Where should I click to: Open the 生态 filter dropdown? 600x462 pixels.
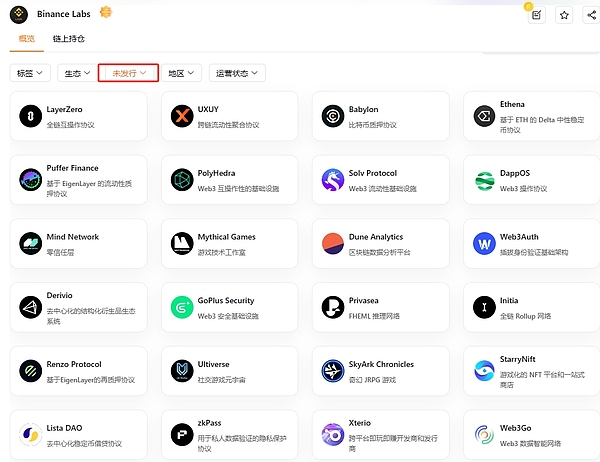(x=76, y=73)
